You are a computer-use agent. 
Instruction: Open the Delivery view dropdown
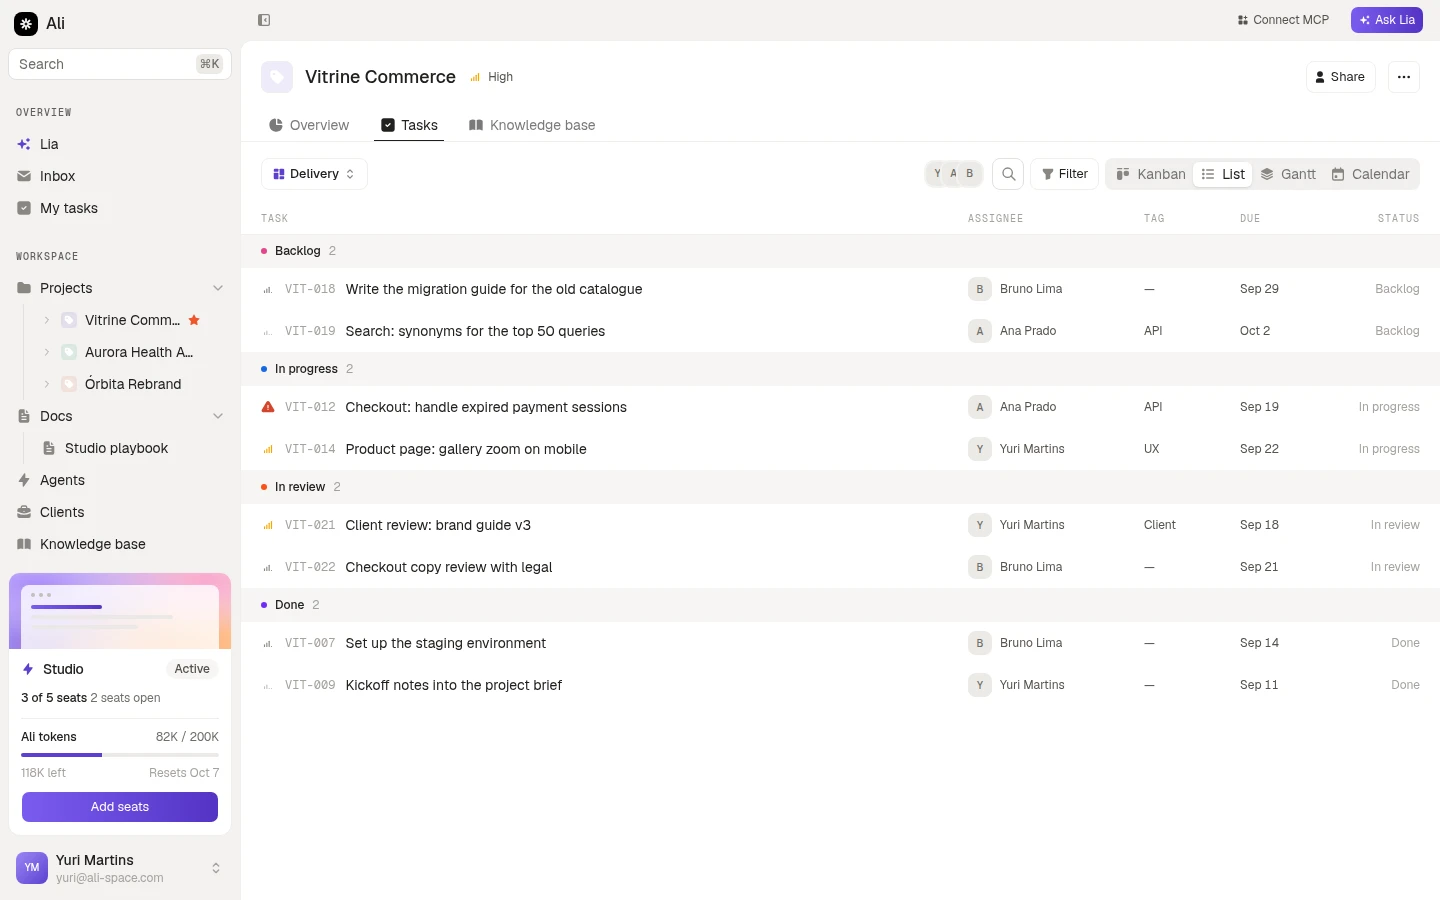click(314, 174)
